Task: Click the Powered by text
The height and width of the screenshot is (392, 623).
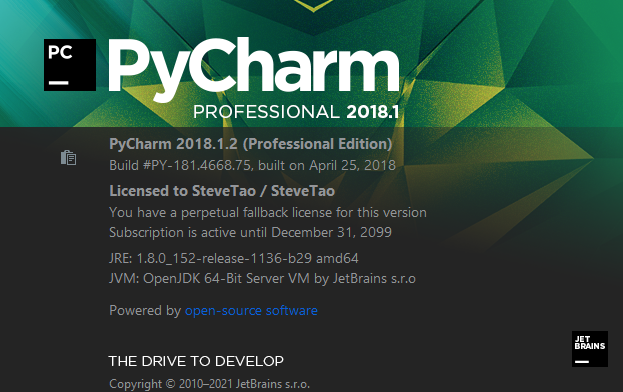Action: point(145,310)
